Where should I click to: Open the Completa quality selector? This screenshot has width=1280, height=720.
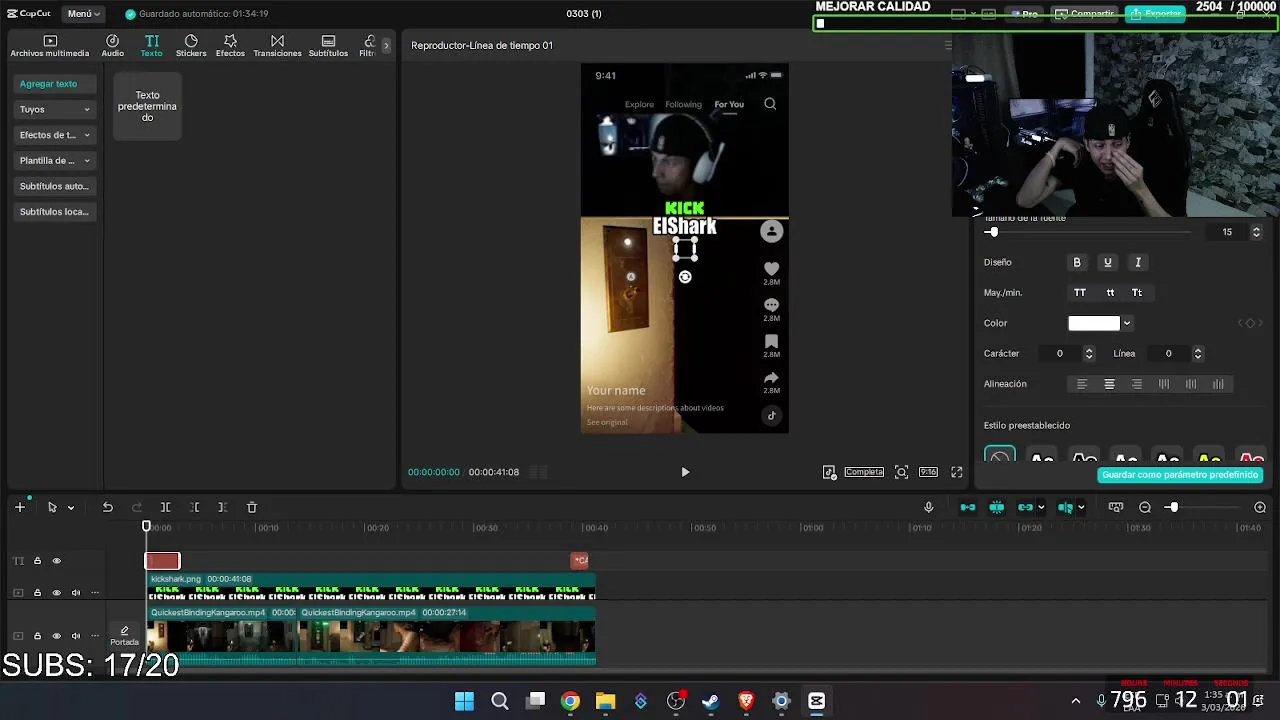click(864, 472)
